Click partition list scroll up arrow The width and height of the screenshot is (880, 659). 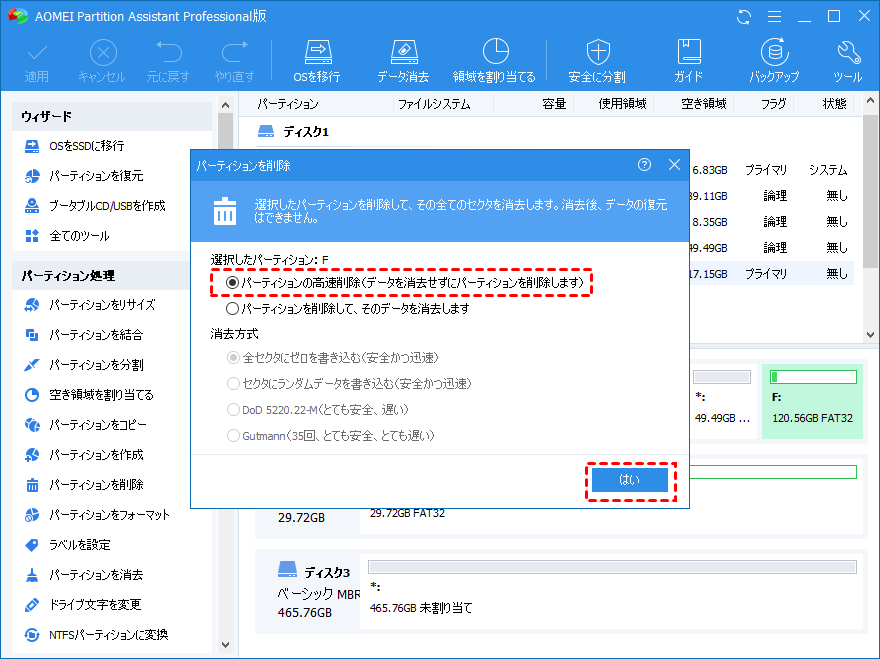click(x=870, y=101)
